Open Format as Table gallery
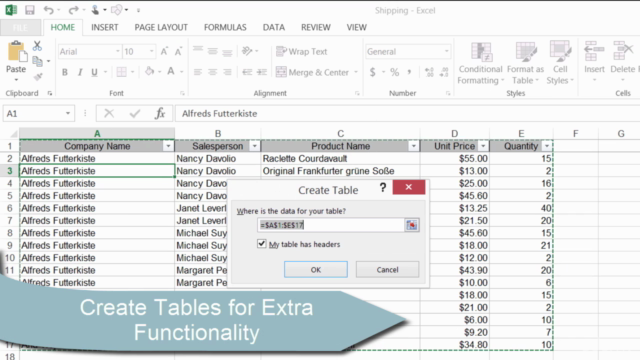This screenshot has width=640, height=360. [x=525, y=62]
